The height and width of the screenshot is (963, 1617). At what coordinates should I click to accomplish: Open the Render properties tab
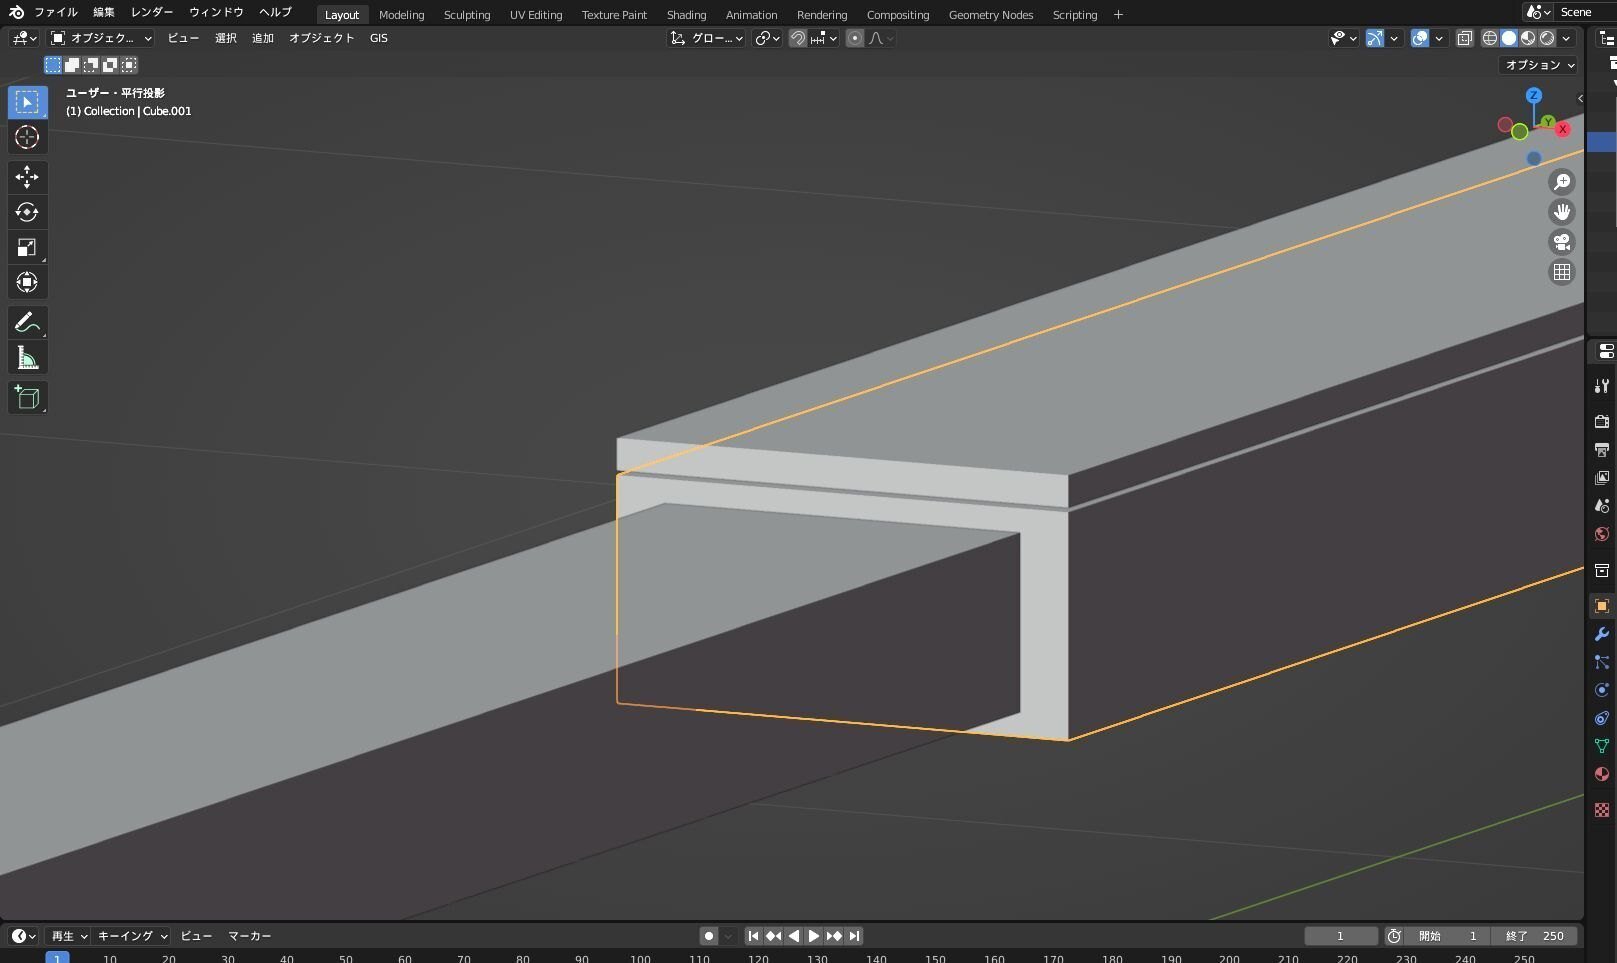(1602, 421)
